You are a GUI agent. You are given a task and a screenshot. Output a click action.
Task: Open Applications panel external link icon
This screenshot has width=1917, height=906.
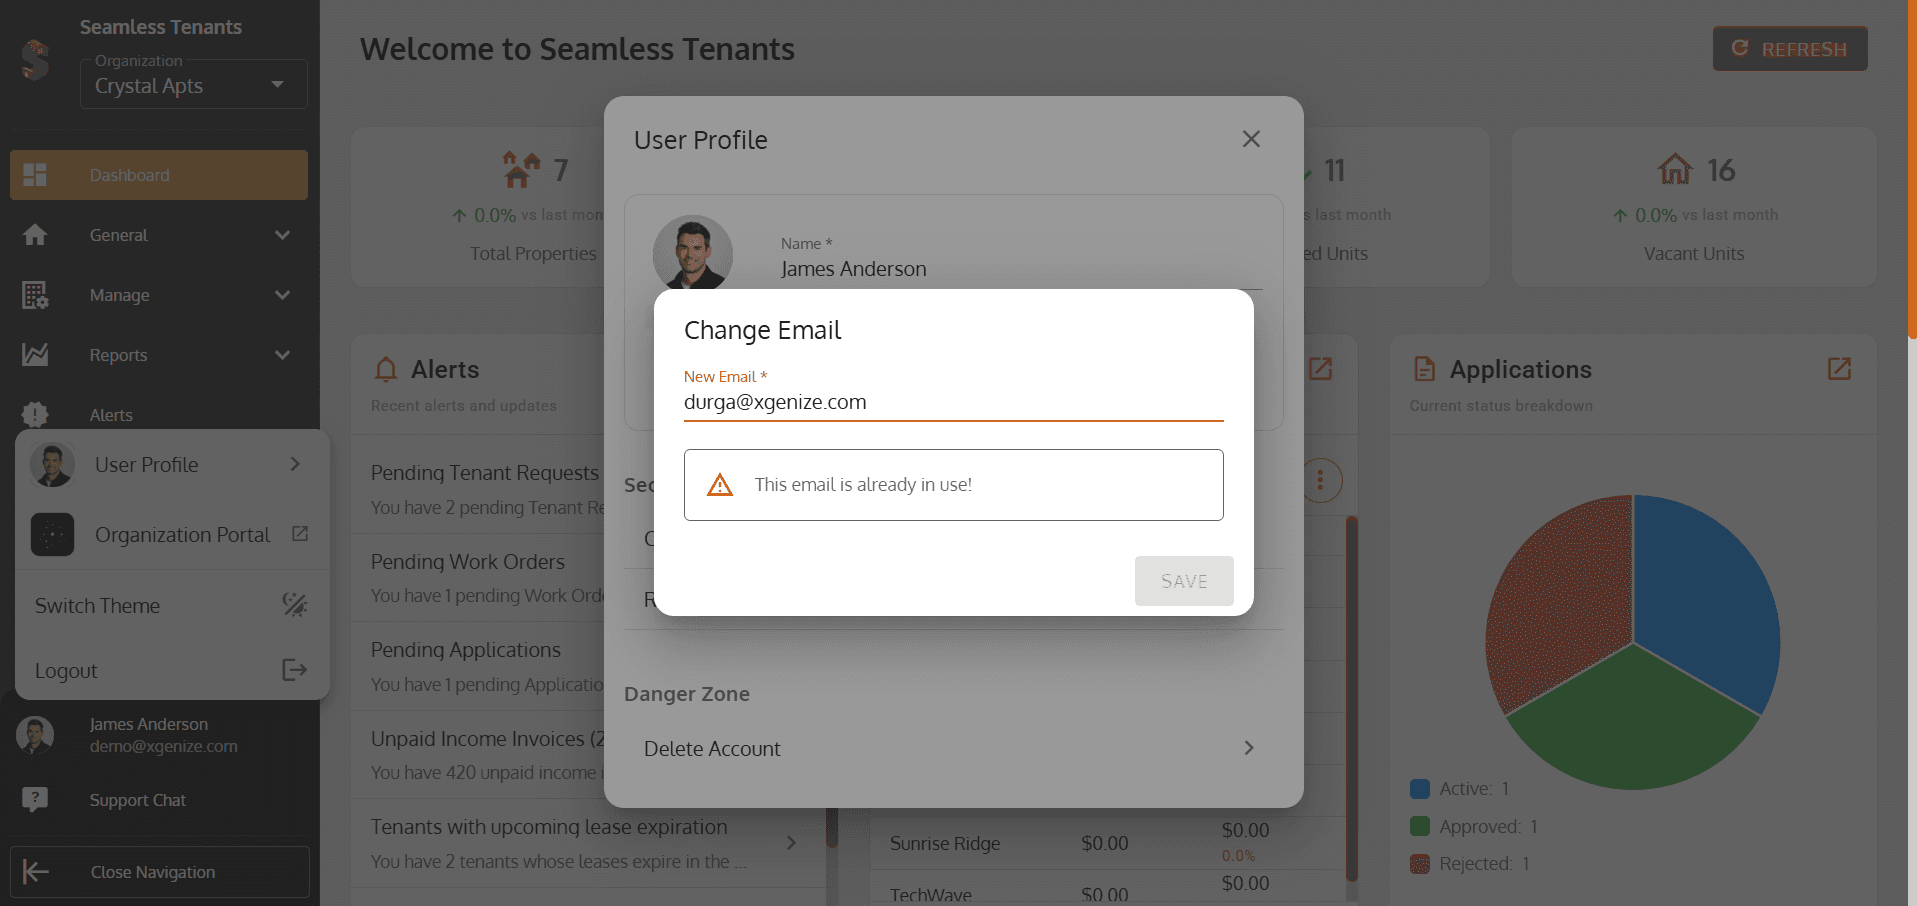1839,369
